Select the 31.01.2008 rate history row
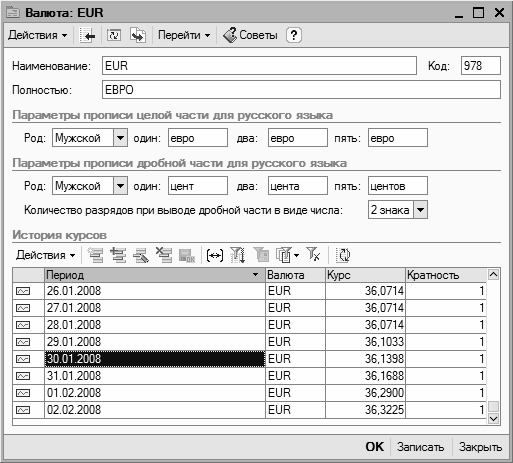The width and height of the screenshot is (513, 463). coord(249,376)
